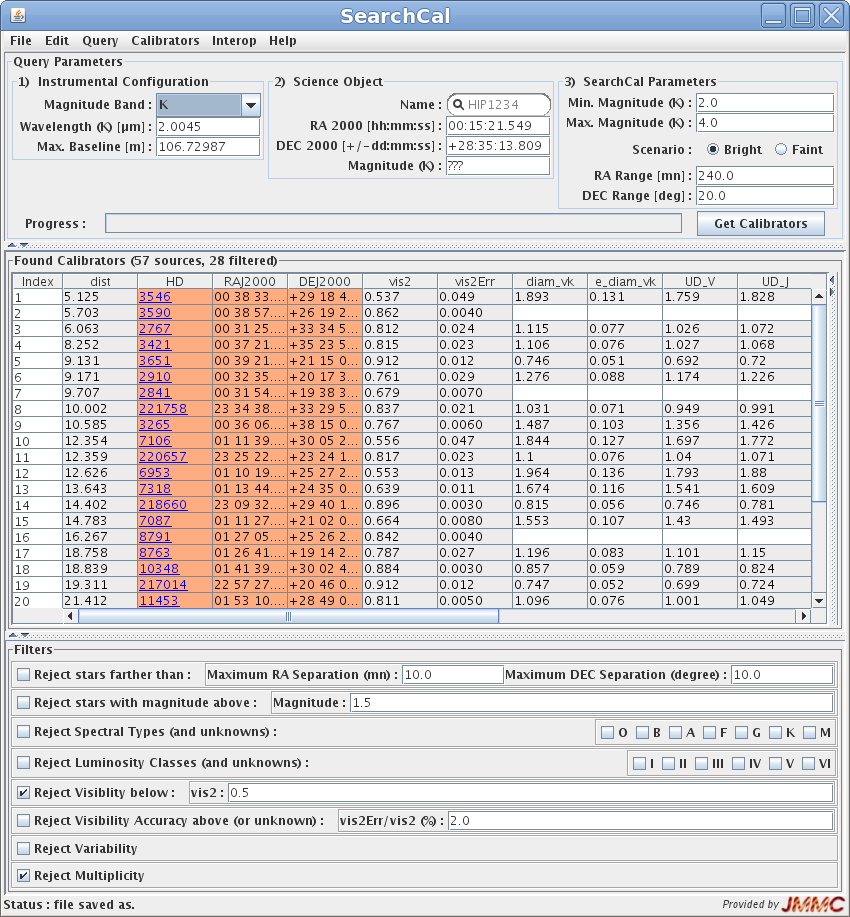Click the RA 2000 input field

(498, 126)
